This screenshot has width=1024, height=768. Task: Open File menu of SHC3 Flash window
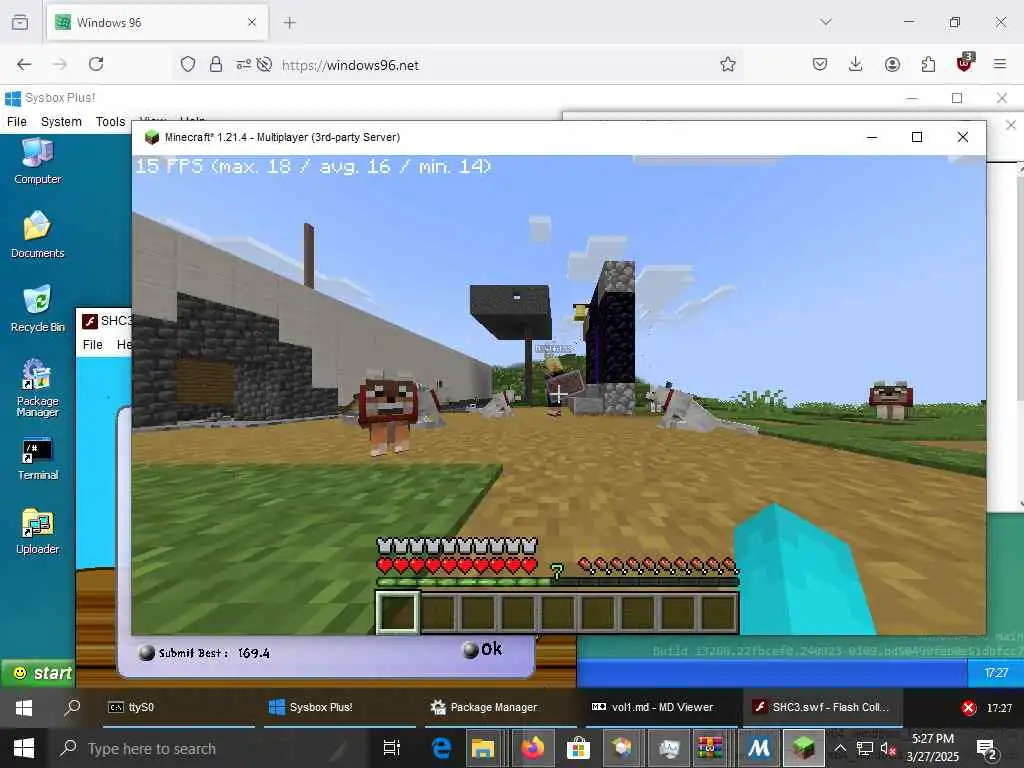93,344
